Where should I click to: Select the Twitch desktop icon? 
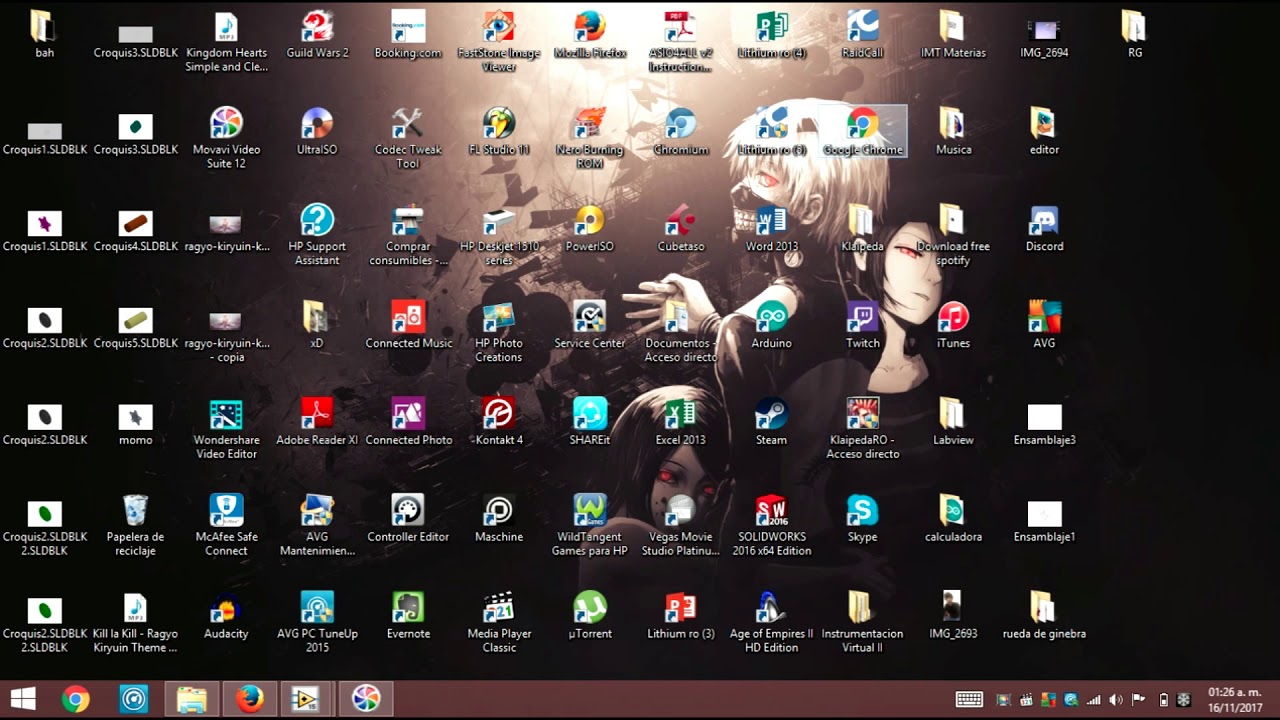point(862,325)
